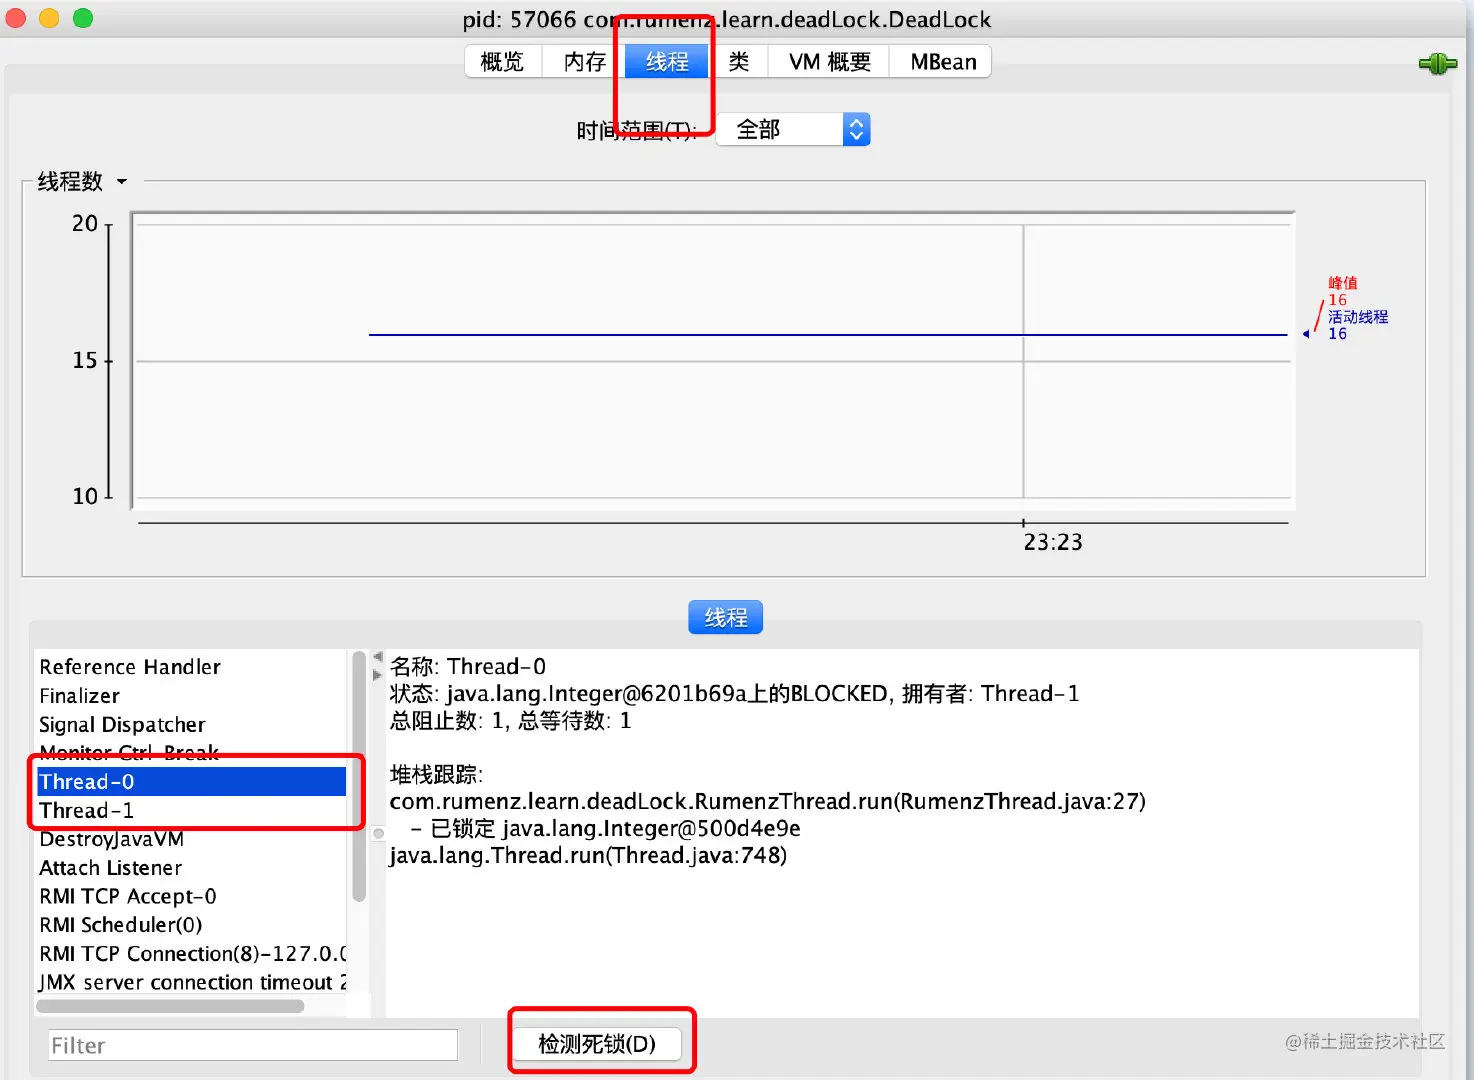Collapse split pane with left arrow
Viewport: 1474px width, 1080px height.
point(378,657)
